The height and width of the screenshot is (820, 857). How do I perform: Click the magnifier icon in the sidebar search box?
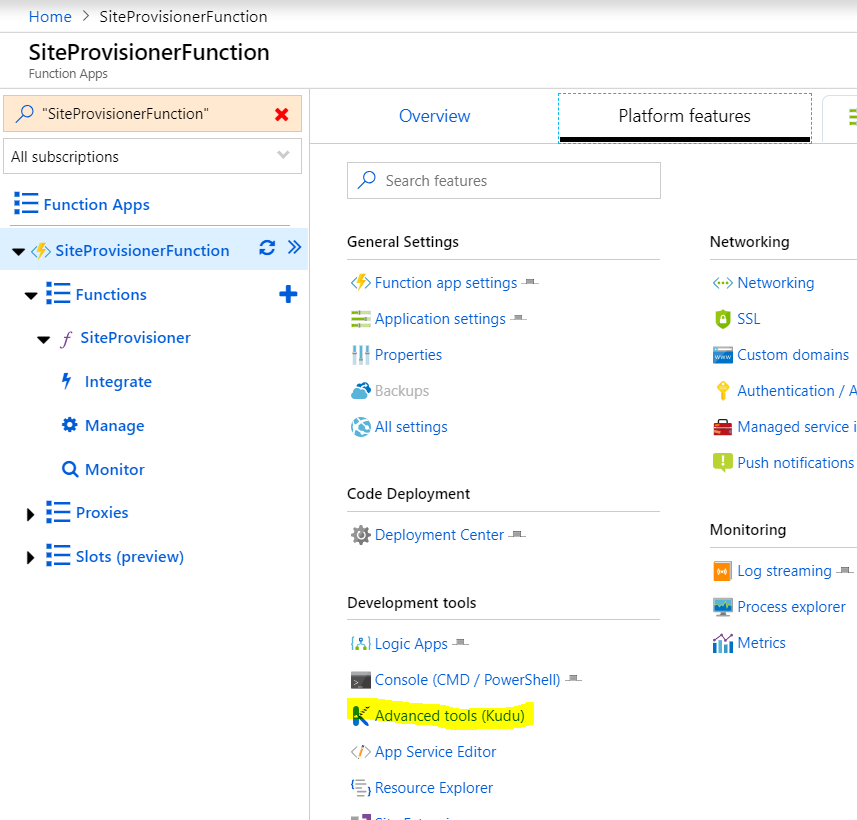[25, 114]
